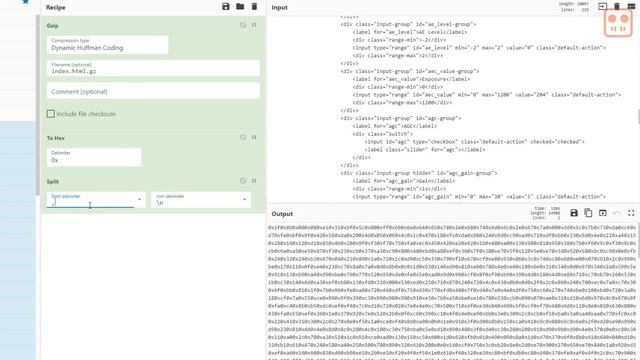Viewport: 640px width, 360px height.
Task: Focus the Split delimiter text field
Action: [x=91, y=200]
